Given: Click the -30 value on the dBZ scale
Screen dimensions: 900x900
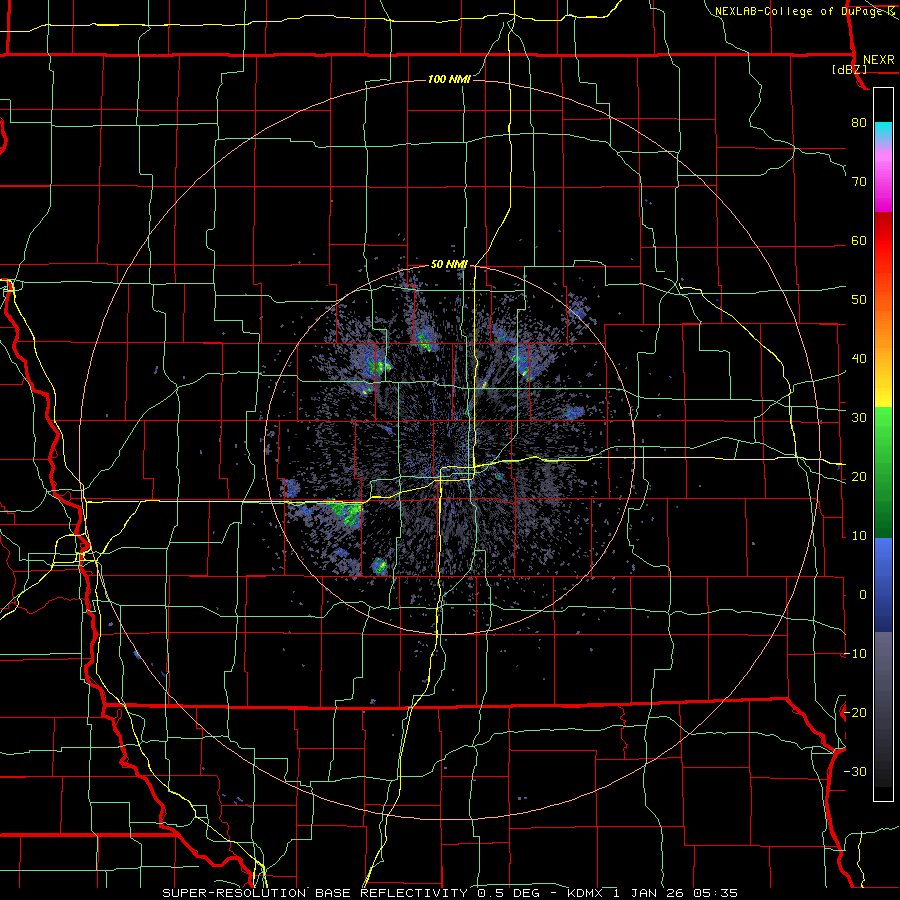Looking at the screenshot, I should [x=855, y=771].
